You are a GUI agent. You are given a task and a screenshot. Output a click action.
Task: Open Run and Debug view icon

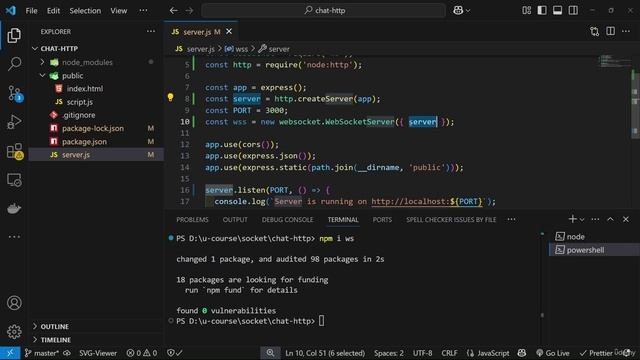14,122
